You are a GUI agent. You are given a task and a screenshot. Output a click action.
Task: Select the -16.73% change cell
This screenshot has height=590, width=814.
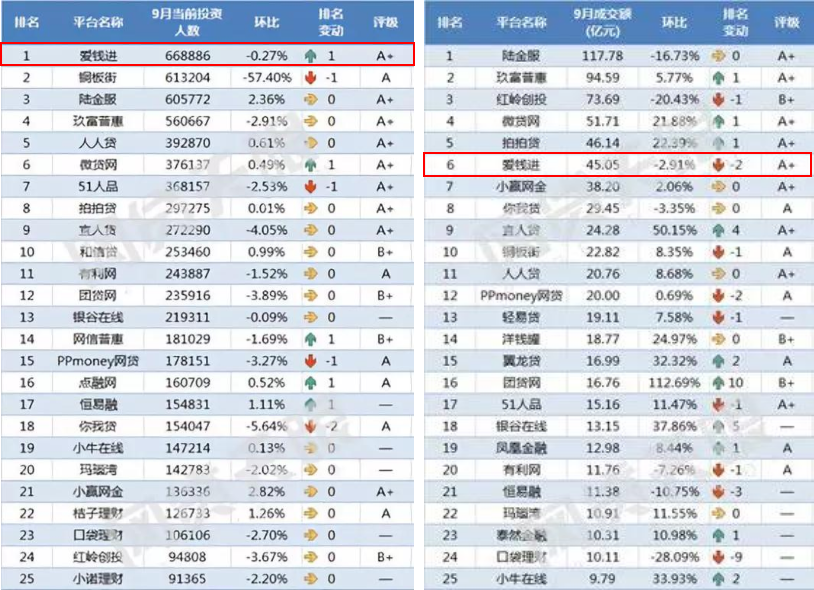[x=675, y=56]
